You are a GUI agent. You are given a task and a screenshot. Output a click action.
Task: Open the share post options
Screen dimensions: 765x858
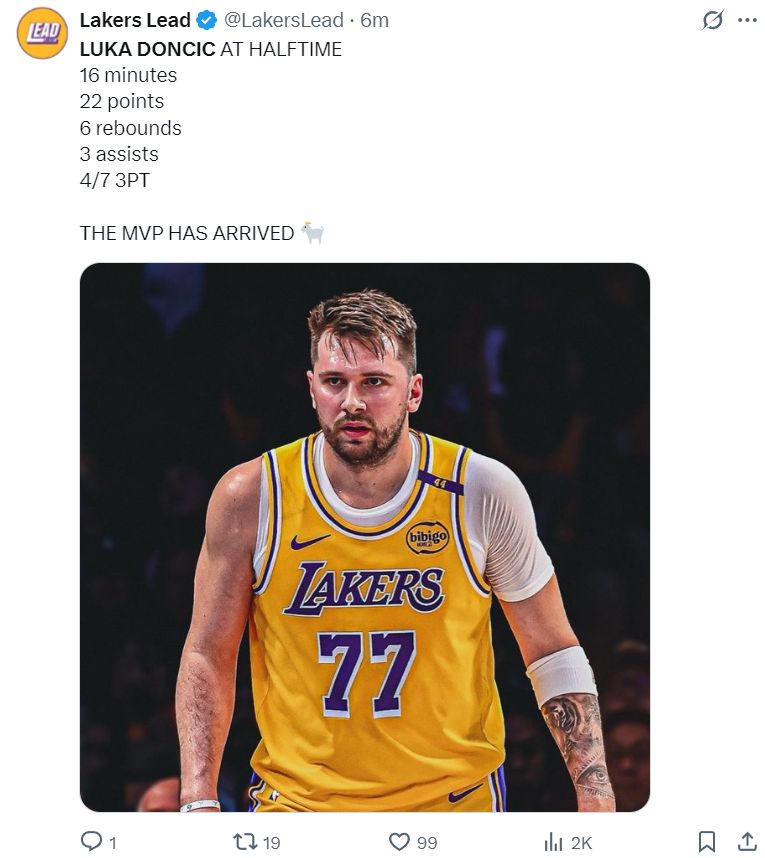pos(746,842)
